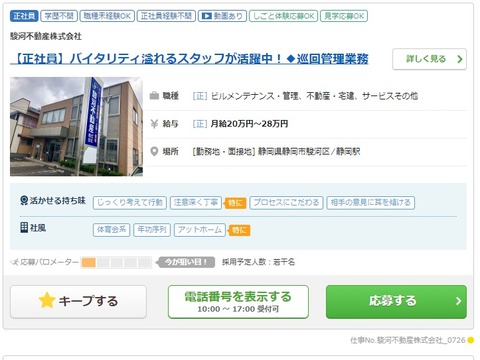The height and width of the screenshot is (360, 480).
Task: Select the プロセスにこだわる tag
Action: pyautogui.click(x=286, y=203)
